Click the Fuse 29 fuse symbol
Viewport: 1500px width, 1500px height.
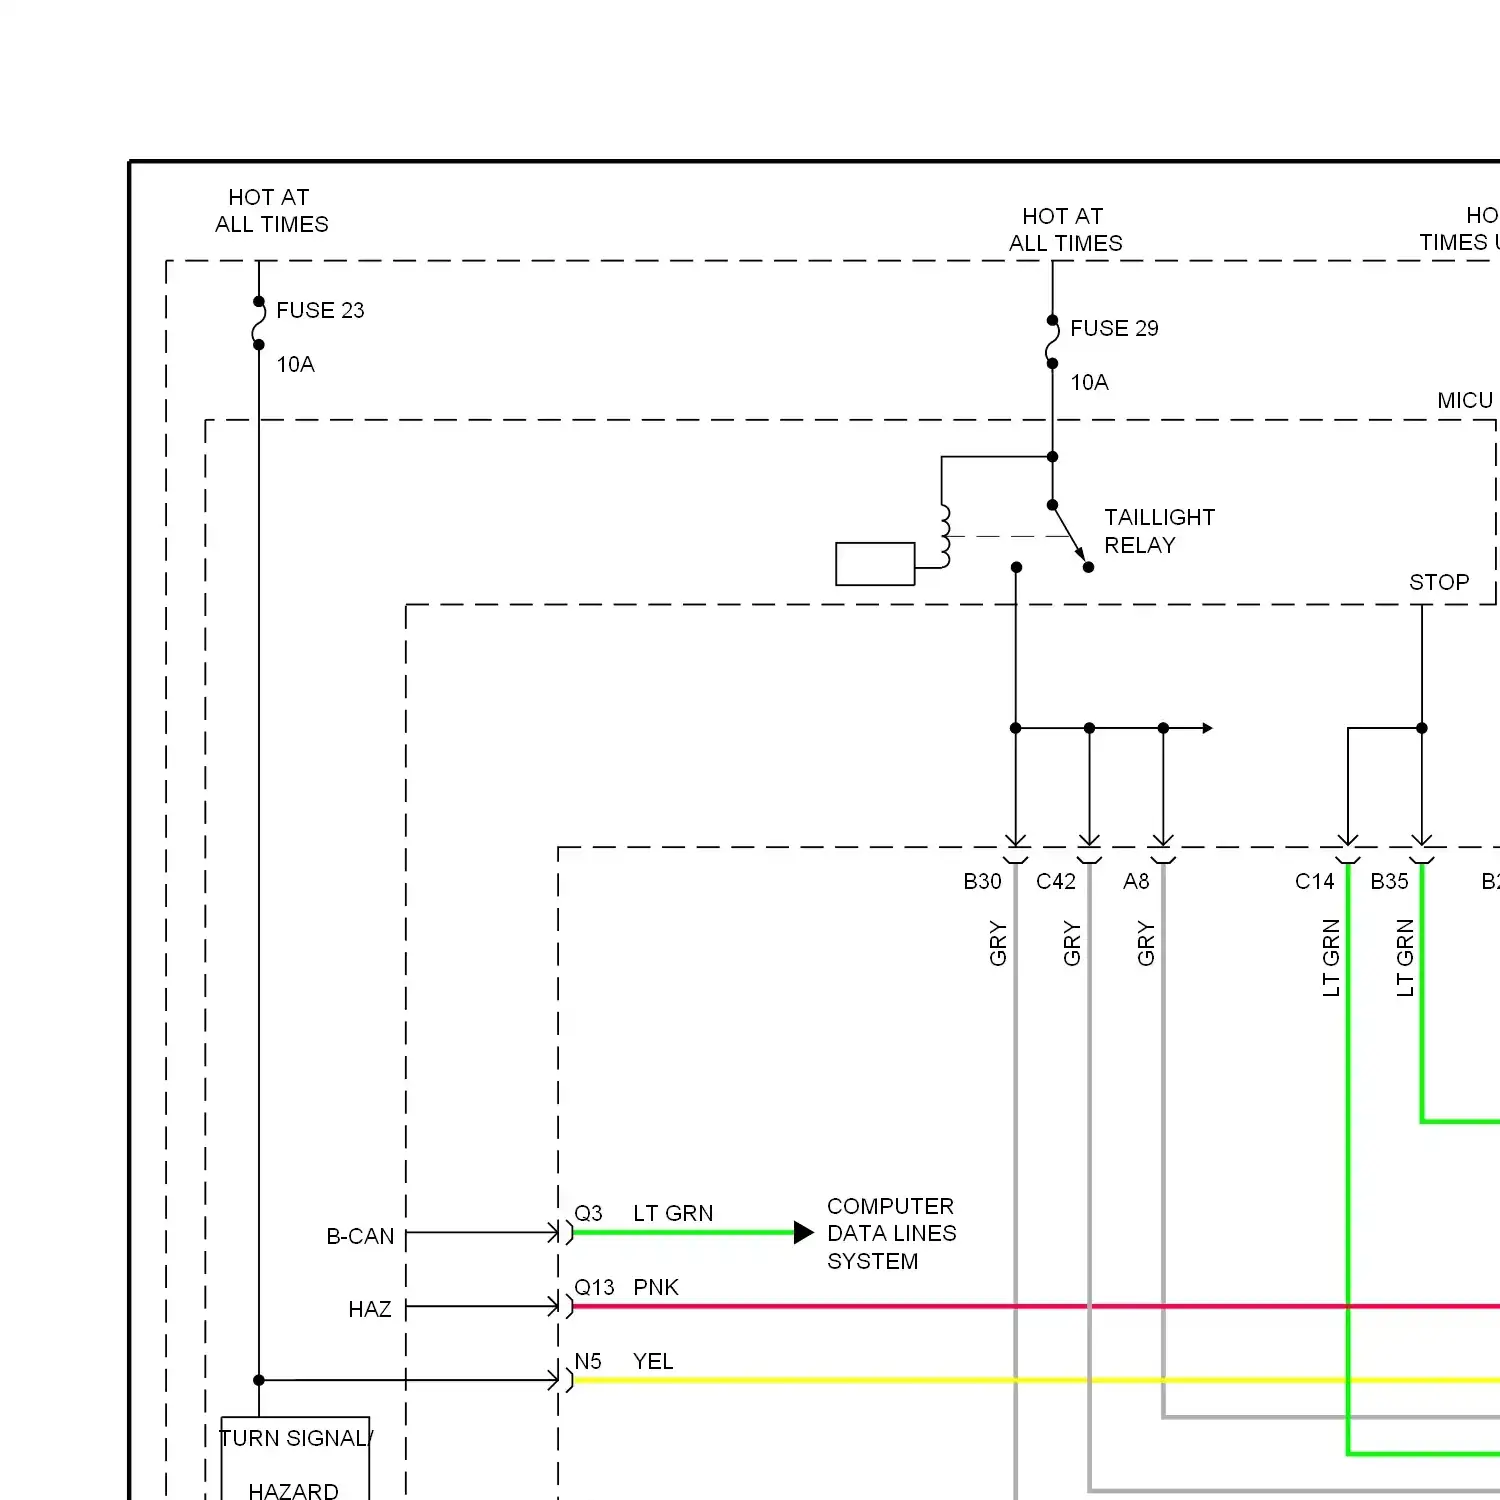coord(1052,342)
